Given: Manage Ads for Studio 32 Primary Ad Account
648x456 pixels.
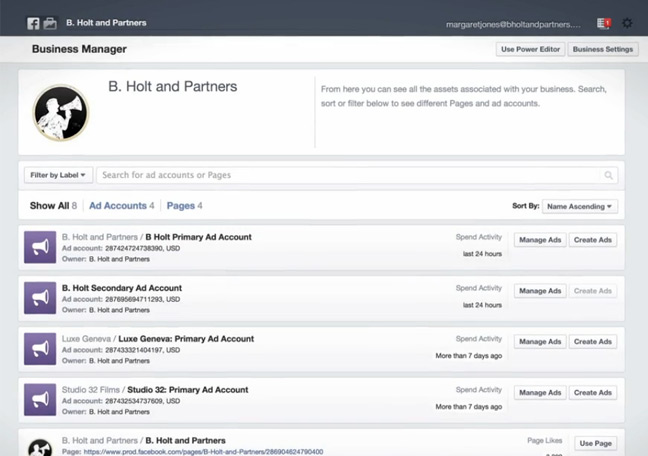Looking at the screenshot, I should point(540,392).
